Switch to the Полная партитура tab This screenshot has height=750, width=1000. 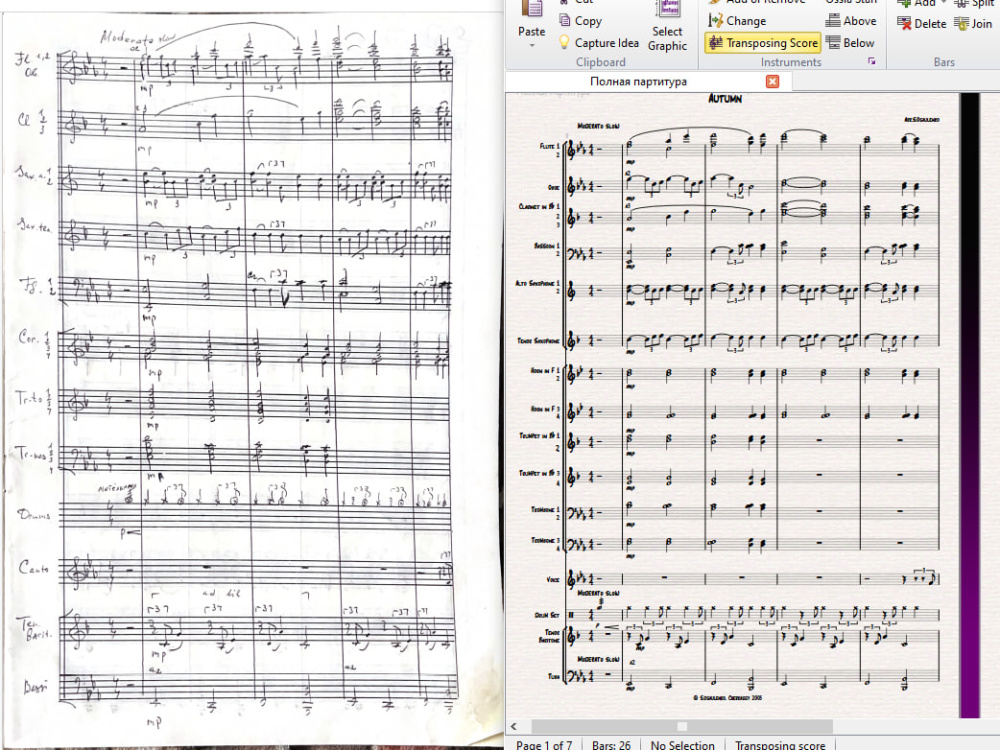tap(638, 82)
